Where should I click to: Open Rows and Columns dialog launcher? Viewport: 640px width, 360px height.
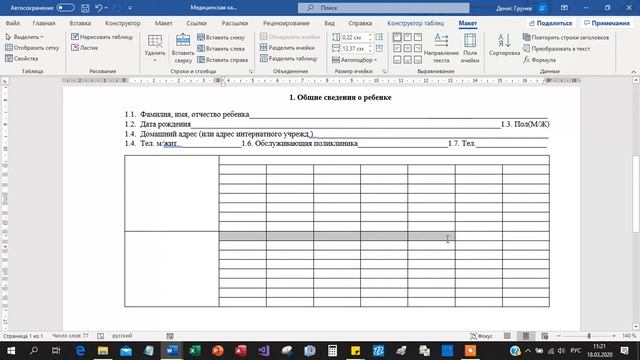(251, 71)
